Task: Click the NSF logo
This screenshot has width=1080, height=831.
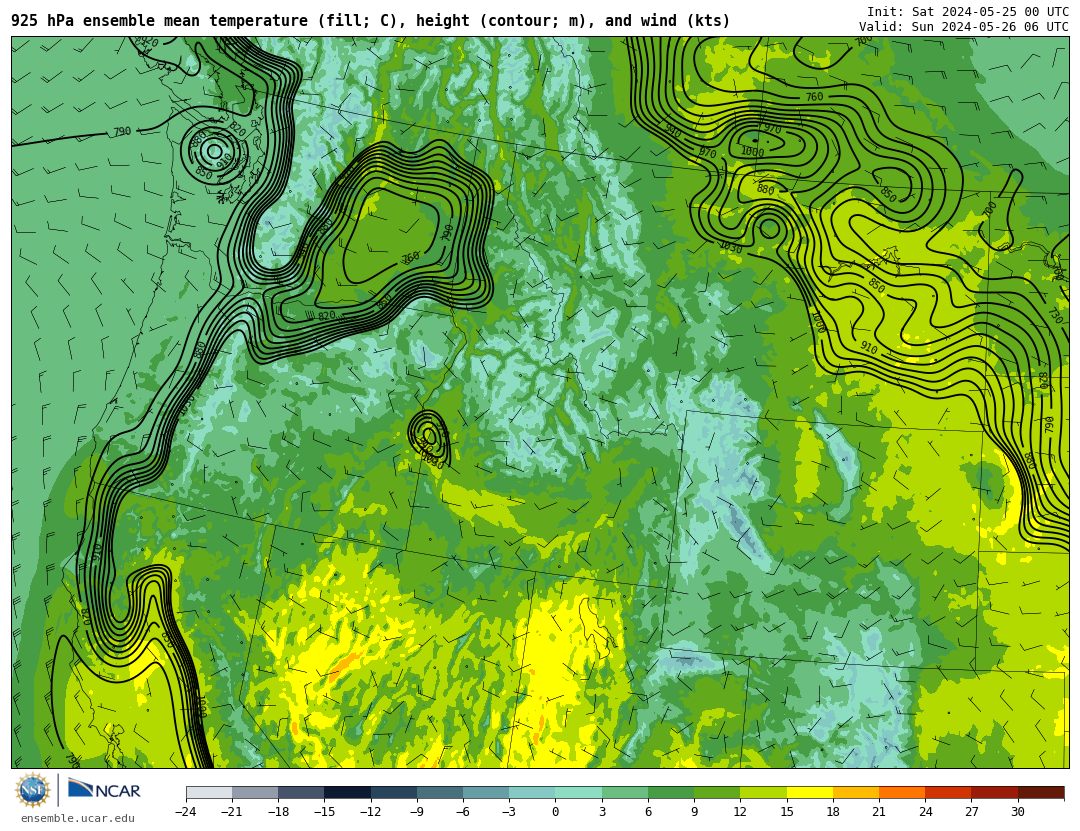Action: 32,790
